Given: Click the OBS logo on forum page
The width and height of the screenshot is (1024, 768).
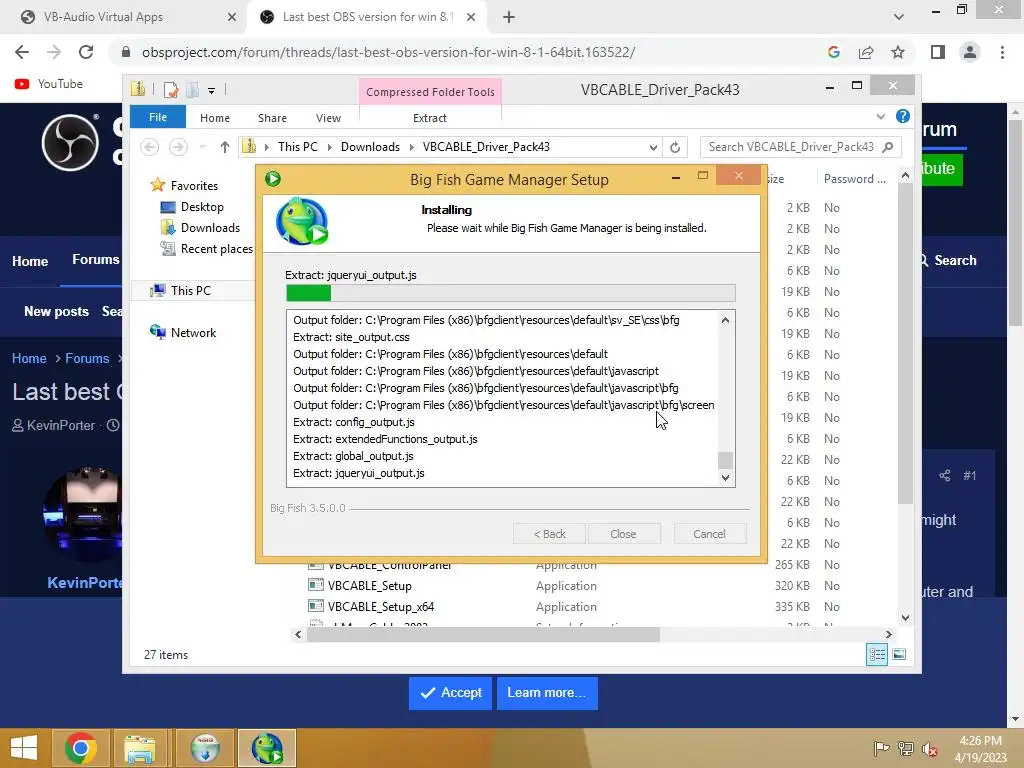Looking at the screenshot, I should (71, 142).
